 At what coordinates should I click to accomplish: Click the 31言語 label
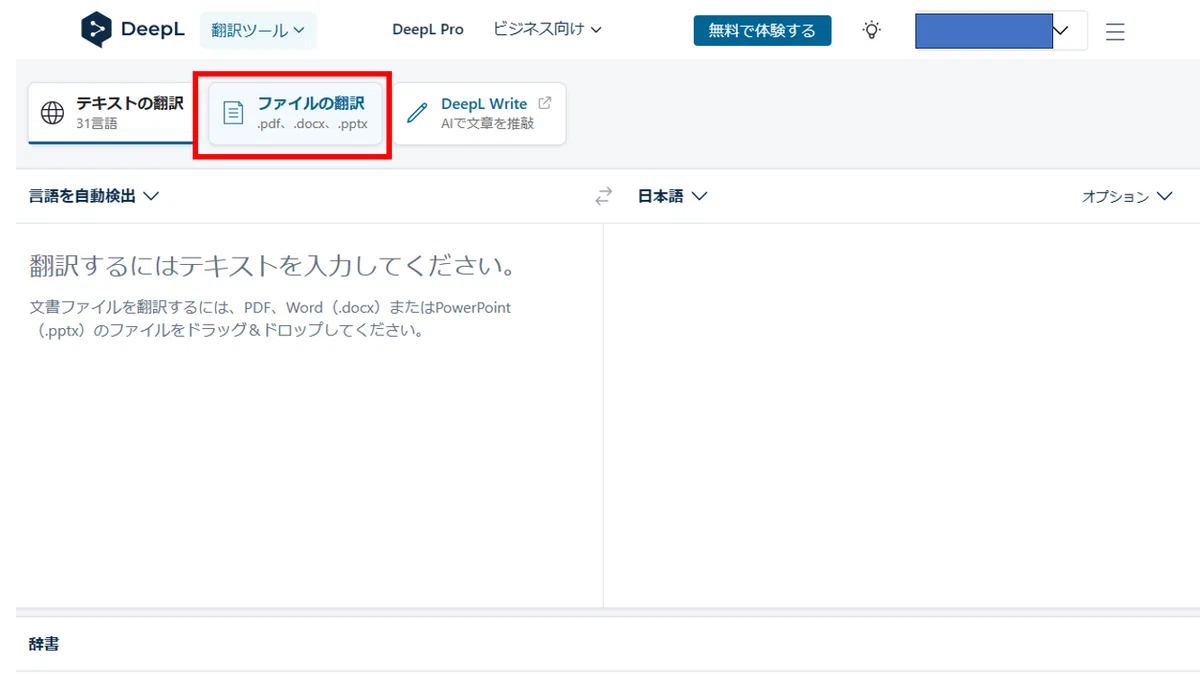tap(97, 124)
